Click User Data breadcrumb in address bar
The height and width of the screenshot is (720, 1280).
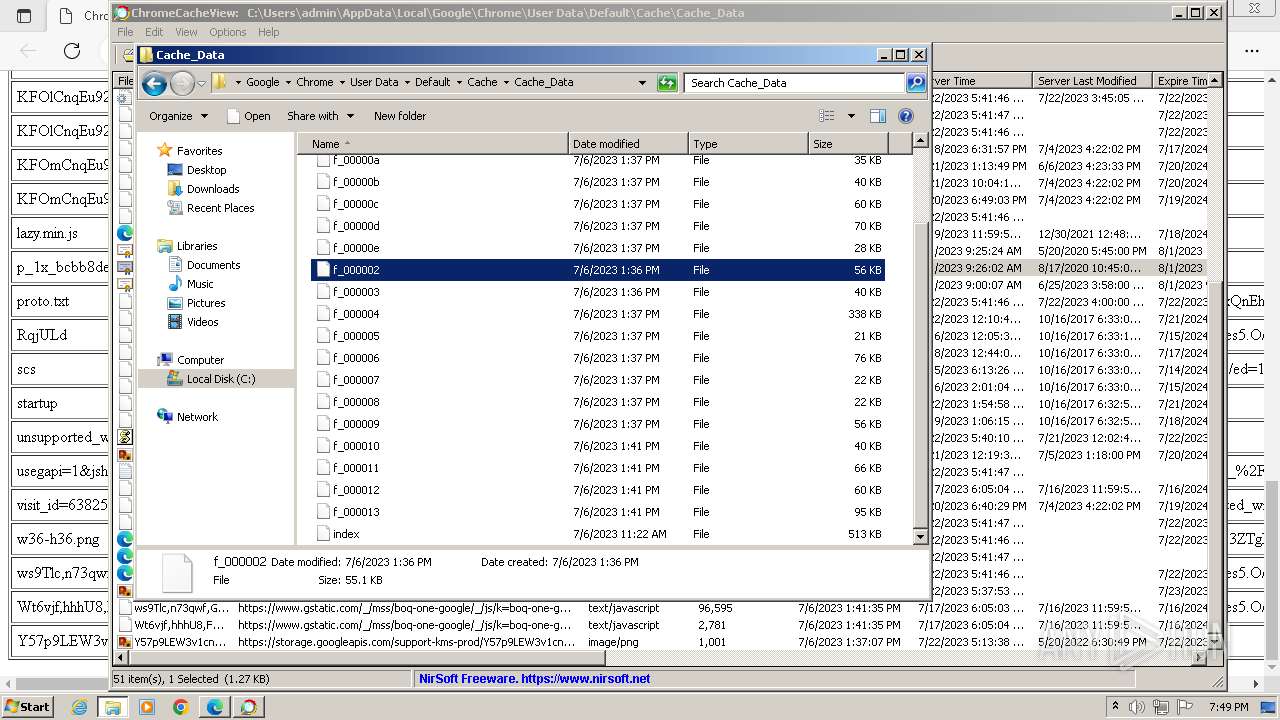click(374, 82)
